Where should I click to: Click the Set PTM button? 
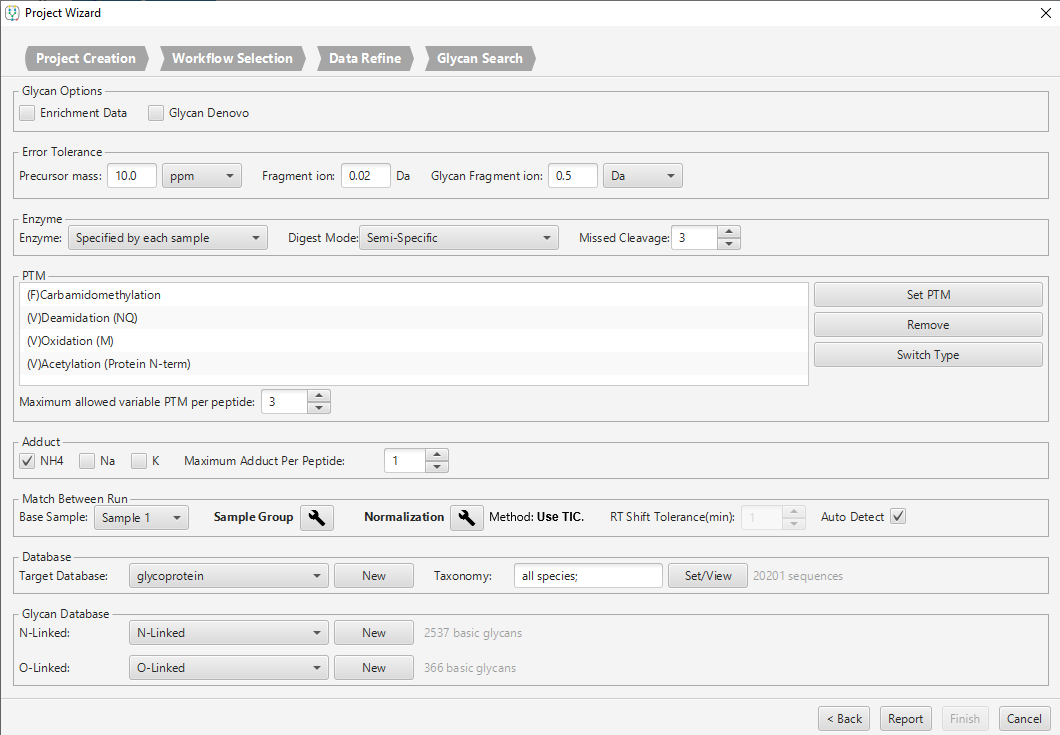click(x=928, y=295)
